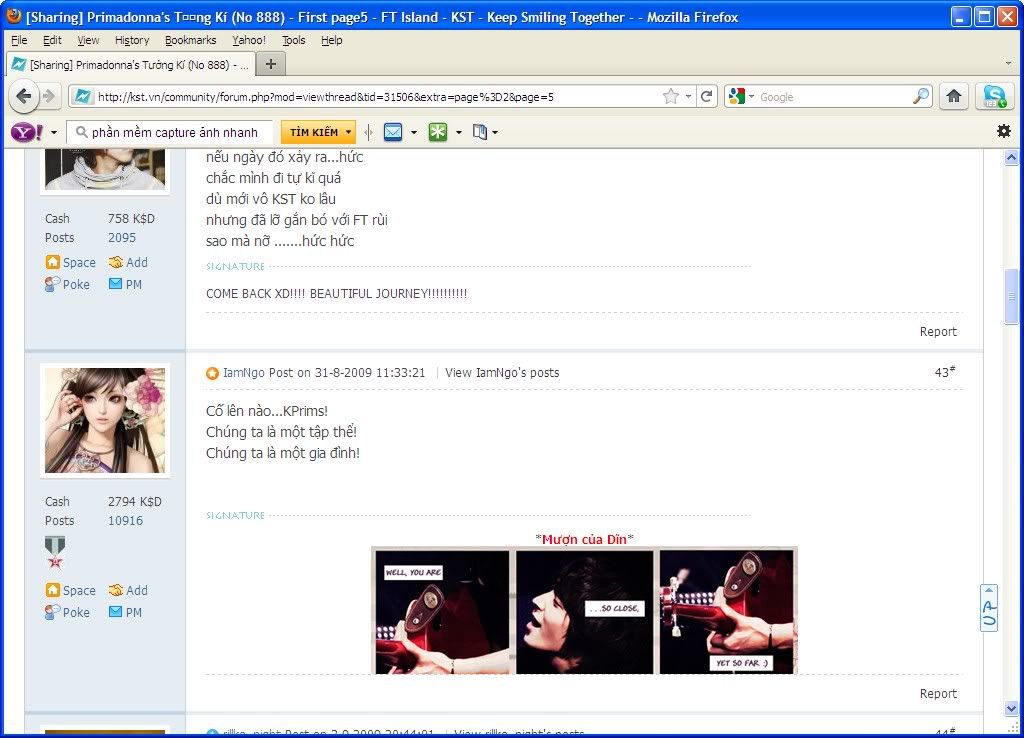
Task: Expand the bookmarks page icon dropdown
Action: pos(495,133)
